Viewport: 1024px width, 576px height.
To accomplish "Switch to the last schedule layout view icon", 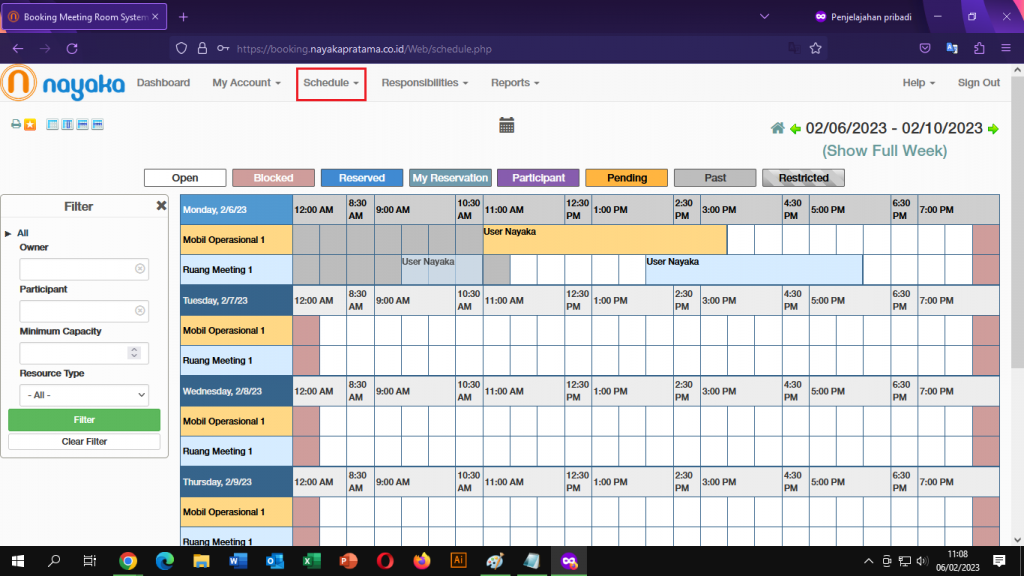I will click(x=98, y=125).
